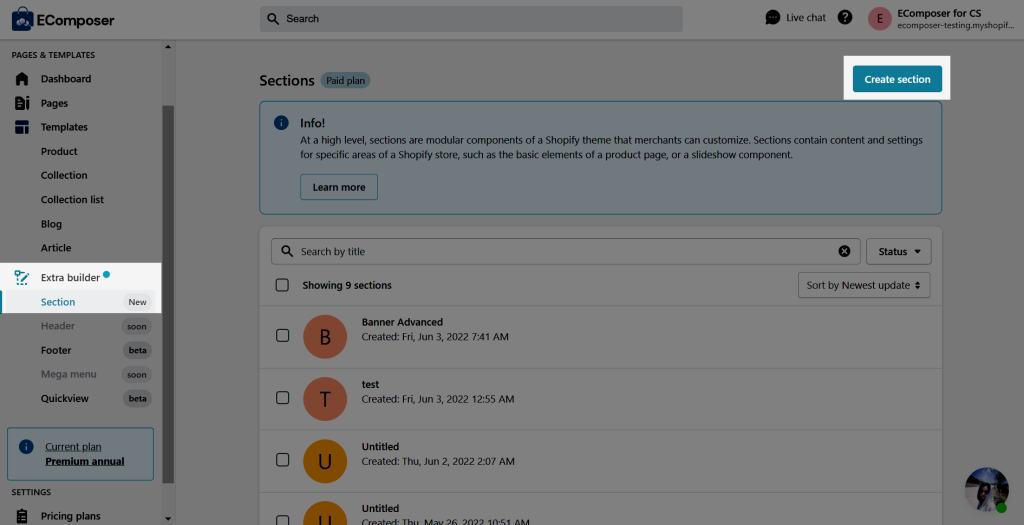Click the Learn more button
This screenshot has width=1024, height=525.
point(339,187)
